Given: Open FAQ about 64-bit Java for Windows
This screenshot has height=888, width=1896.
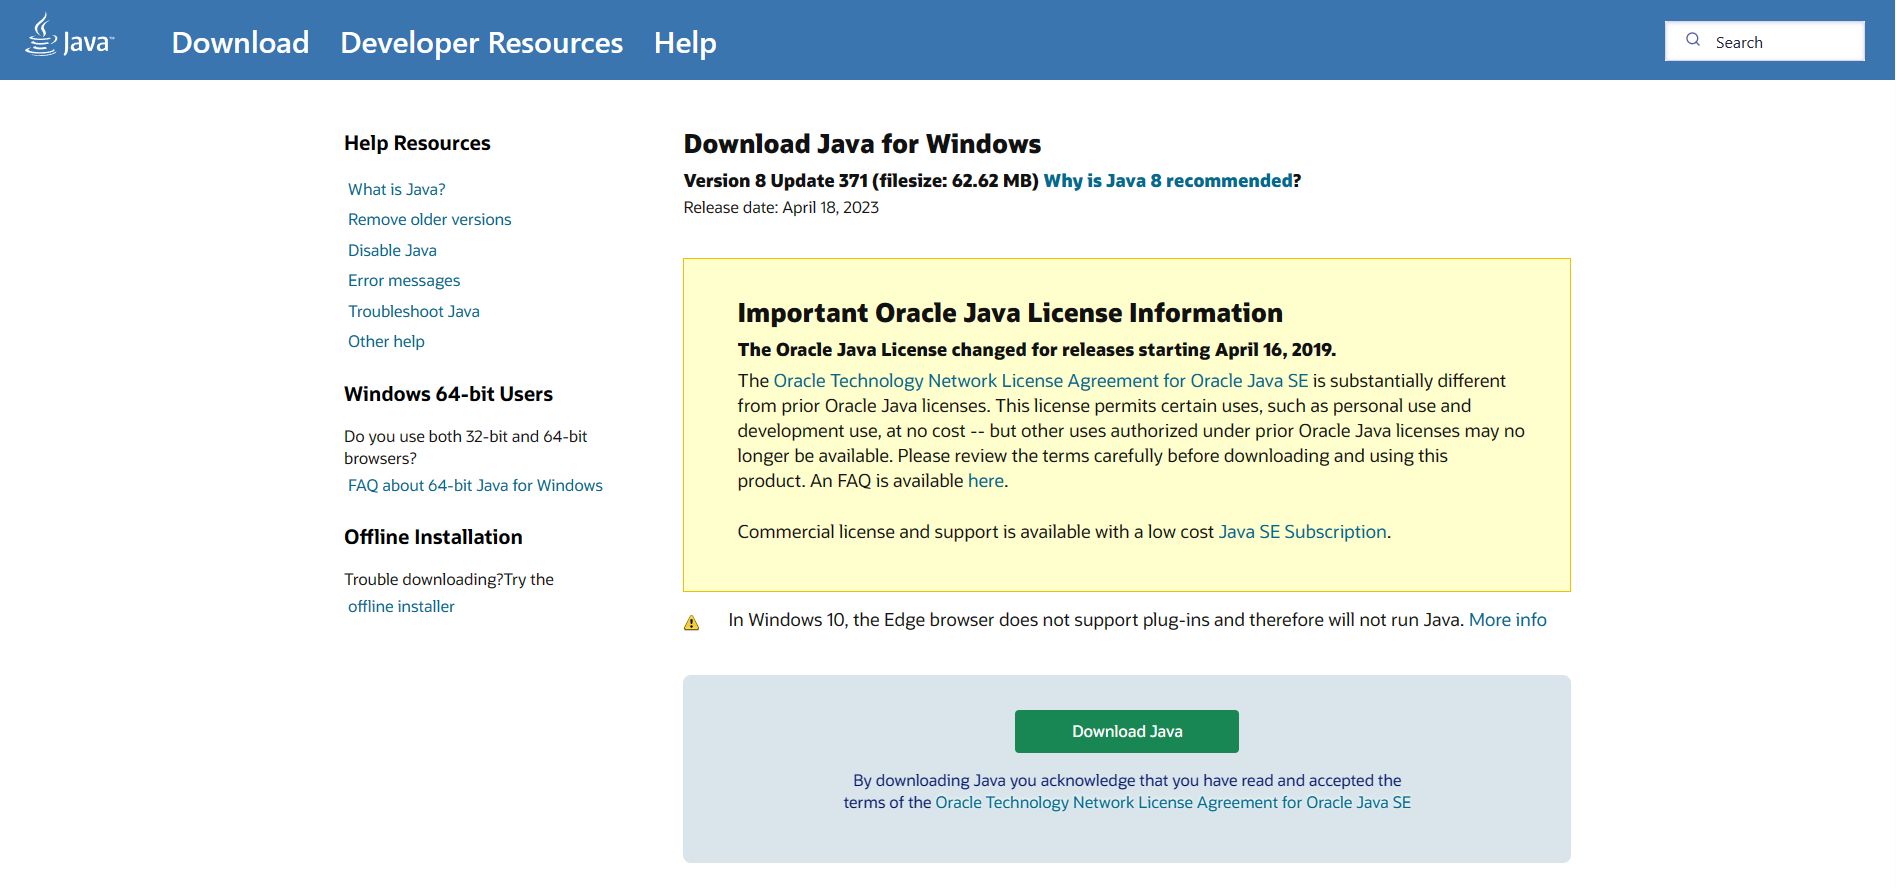Looking at the screenshot, I should click(475, 485).
